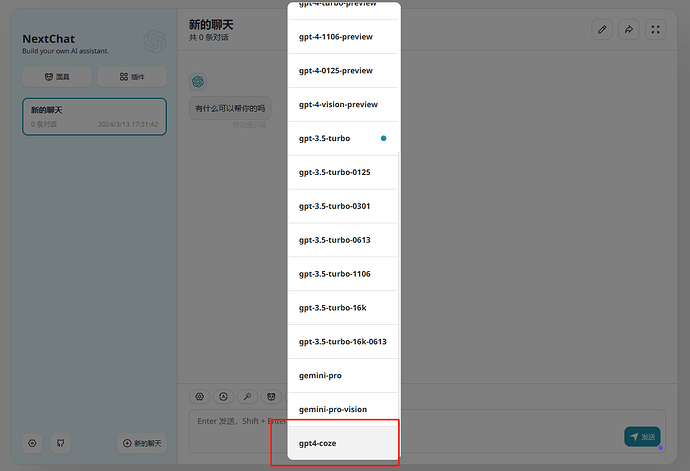
Task: Select the gpt-4-1106-preview model
Action: (343, 37)
